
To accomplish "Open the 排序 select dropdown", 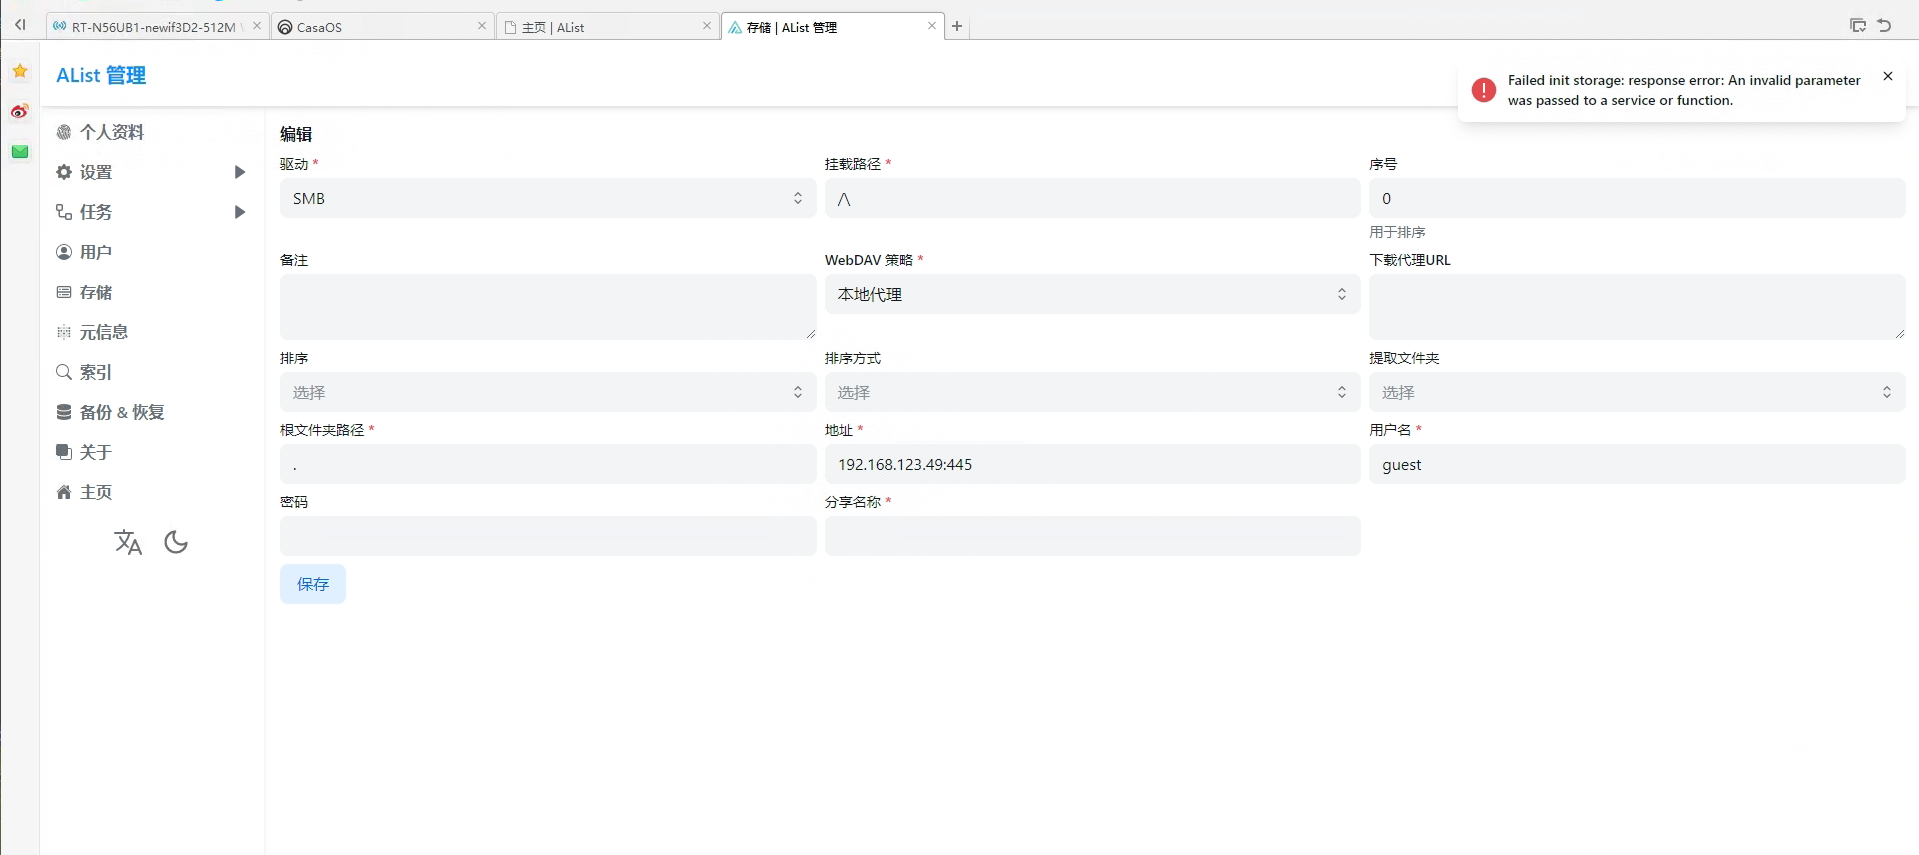I will click(x=548, y=392).
